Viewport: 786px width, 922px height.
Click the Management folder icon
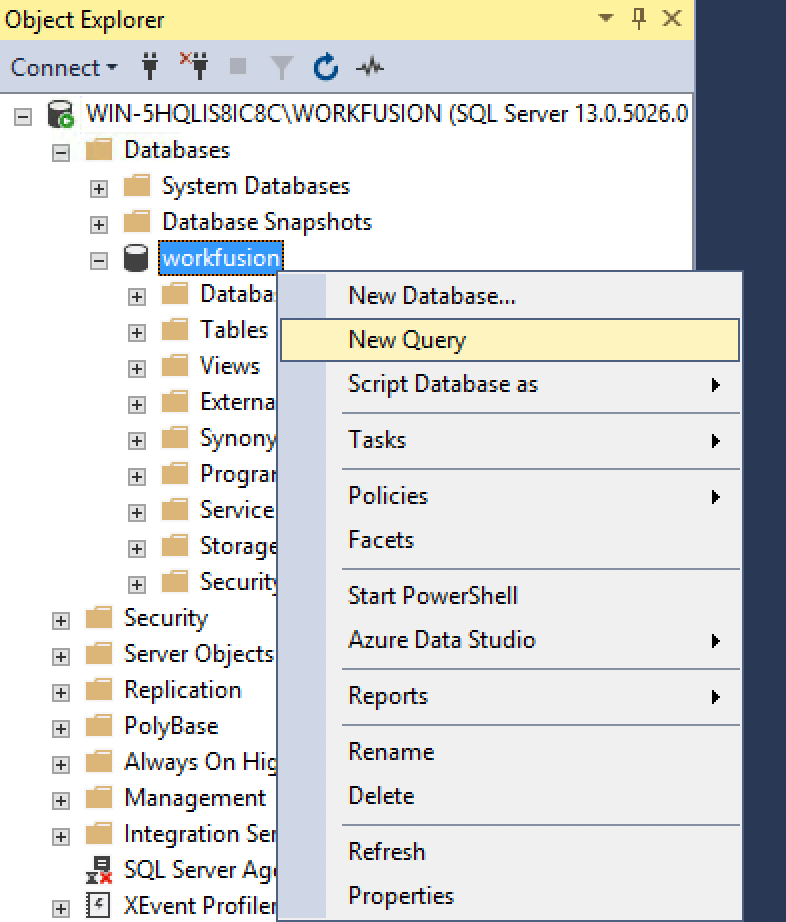coord(99,797)
